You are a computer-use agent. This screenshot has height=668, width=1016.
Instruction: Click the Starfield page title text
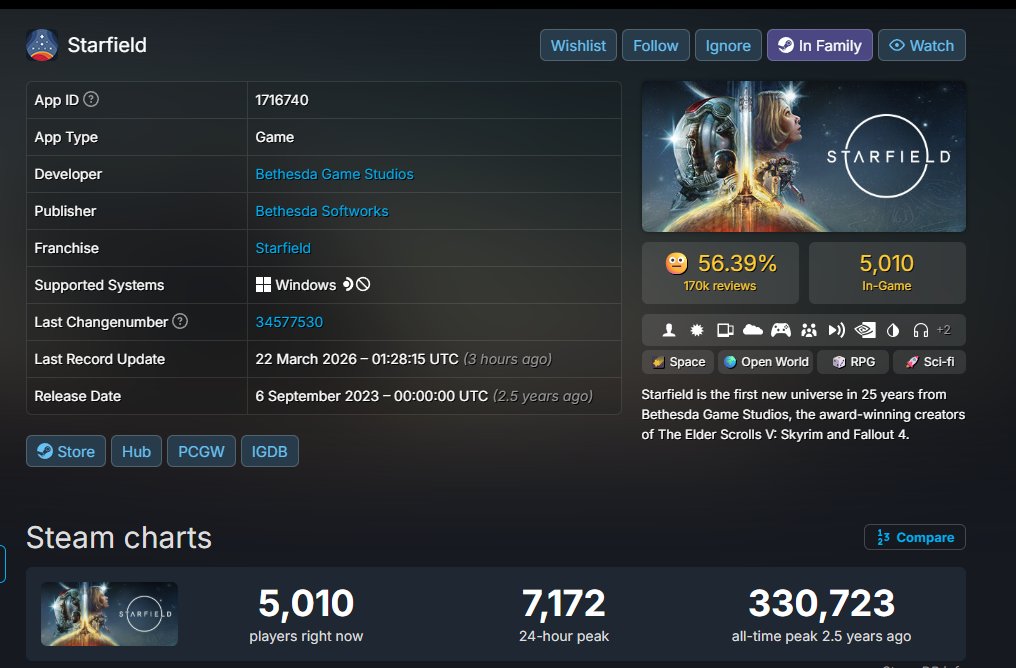coord(107,45)
